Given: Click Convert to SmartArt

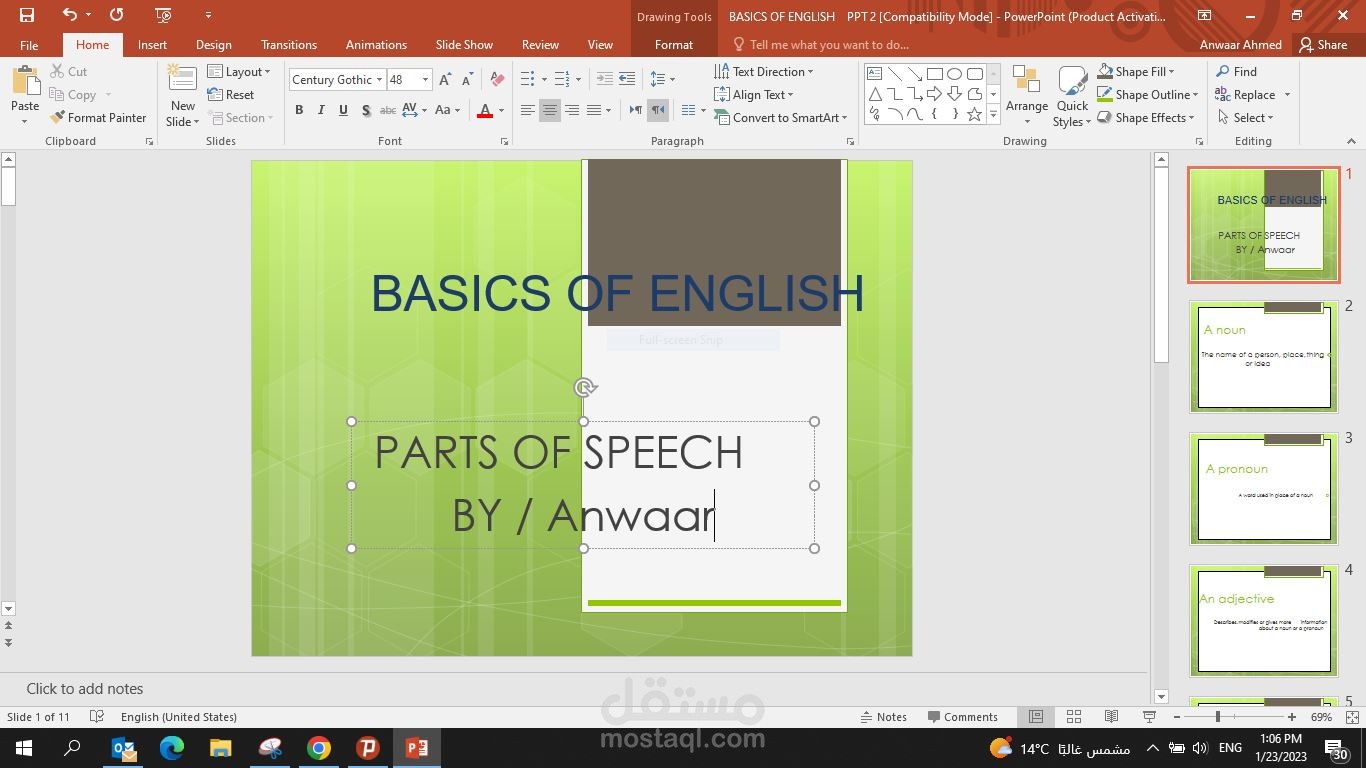Looking at the screenshot, I should tap(780, 118).
